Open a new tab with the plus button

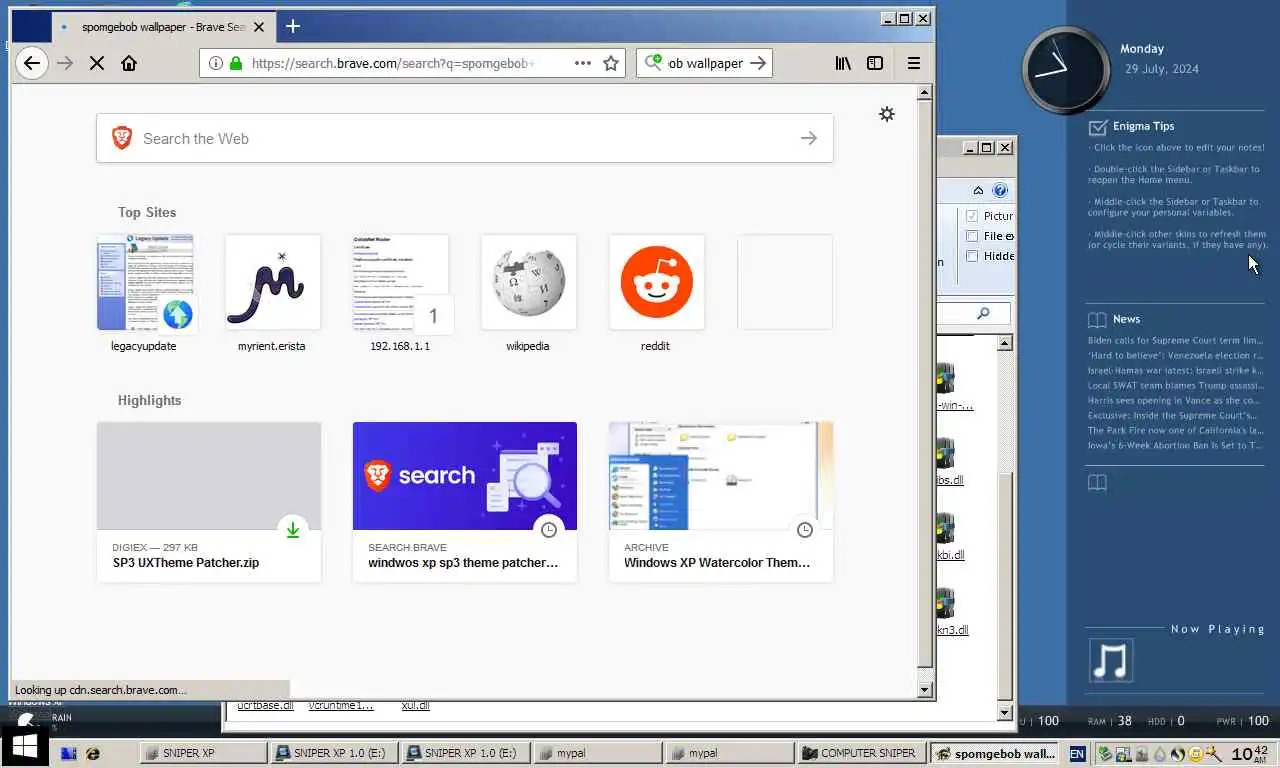293,26
